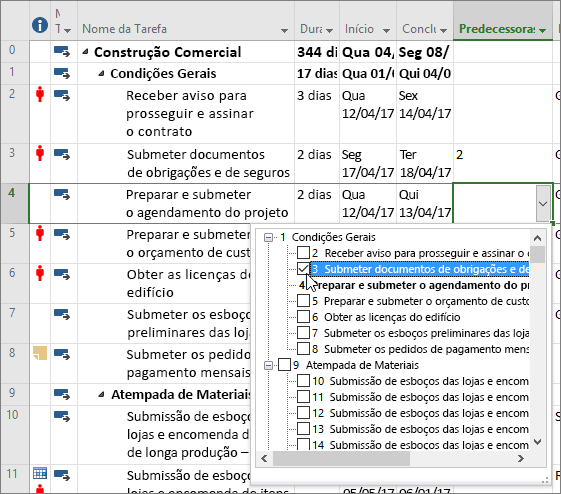Click the red overallocated person icon in row 2
This screenshot has width=561, height=494.
(x=40, y=94)
